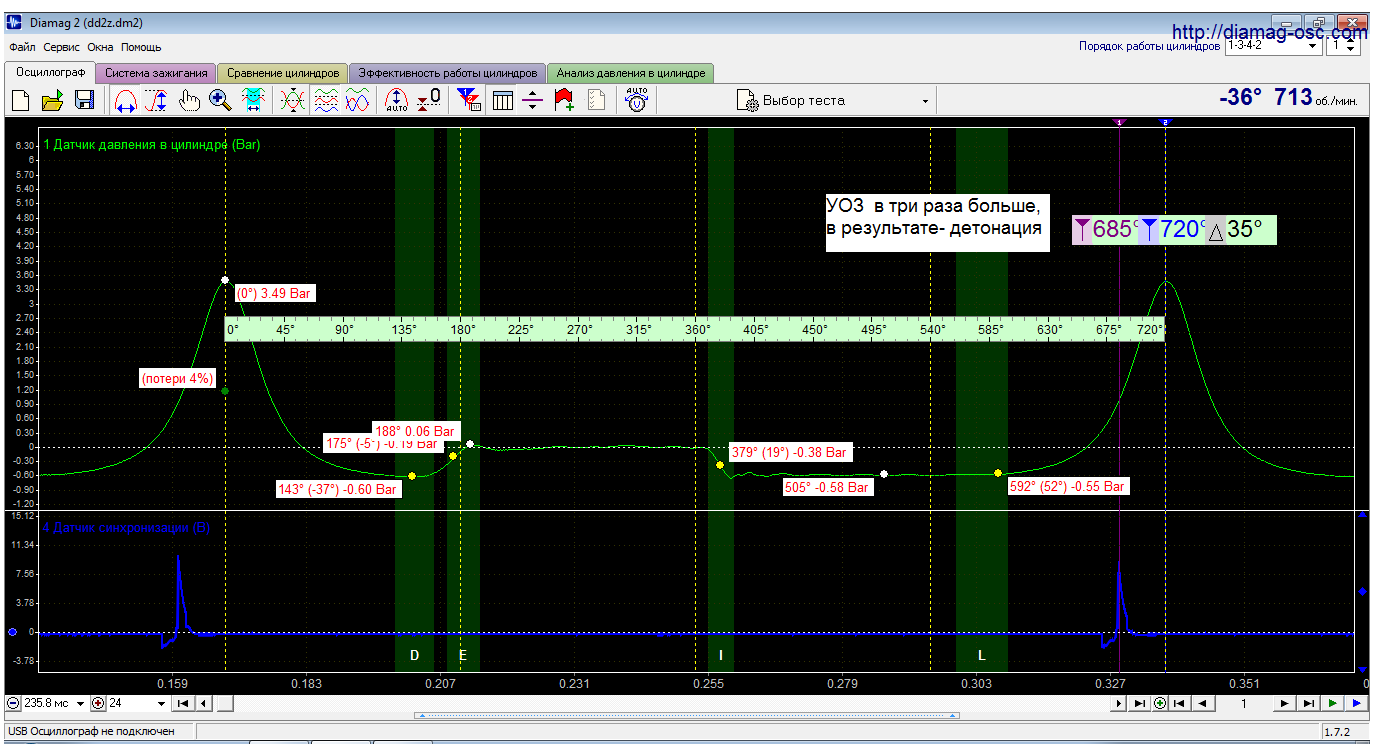Image resolution: width=1382 pixels, height=744 pixels.
Task: Click the purple 685° marker readout
Action: (1106, 229)
